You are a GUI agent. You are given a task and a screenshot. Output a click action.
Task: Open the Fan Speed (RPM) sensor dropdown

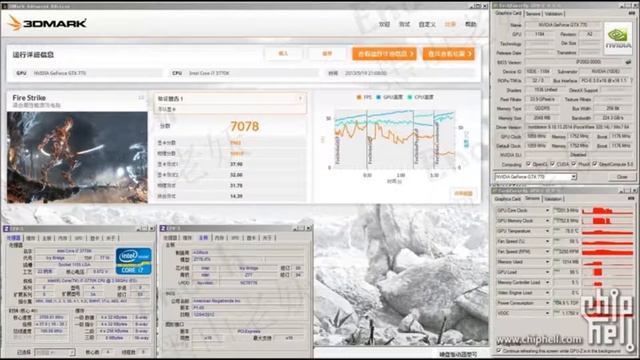[547, 251]
